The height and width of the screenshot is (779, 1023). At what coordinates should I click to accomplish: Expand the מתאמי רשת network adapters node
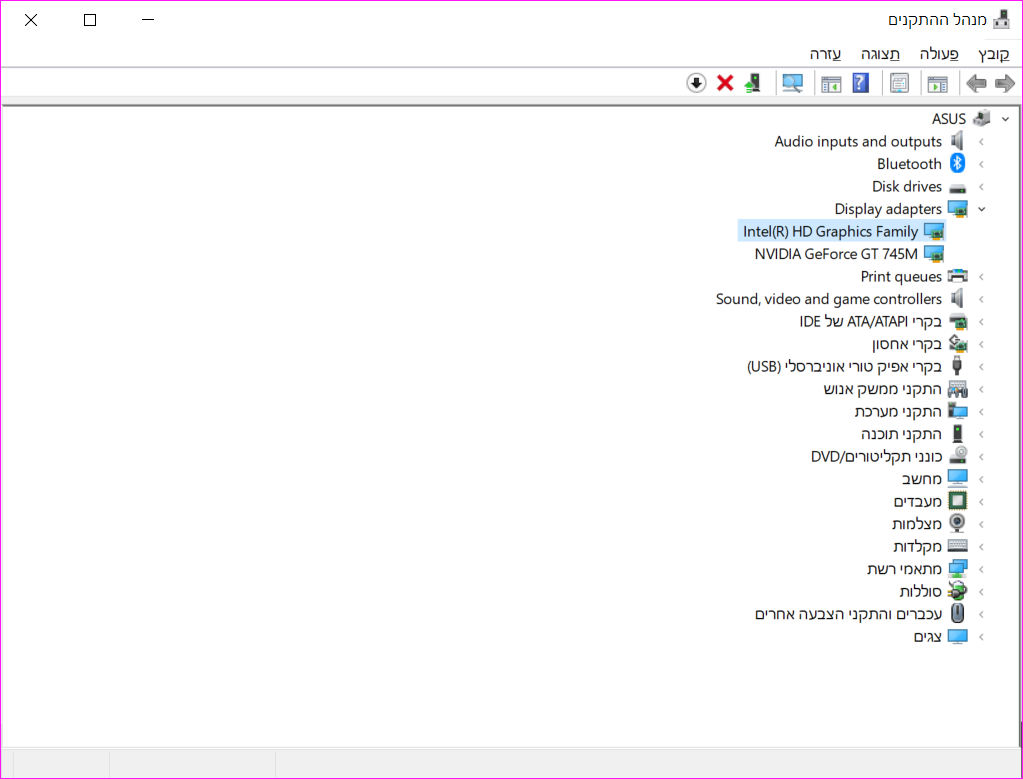click(981, 570)
